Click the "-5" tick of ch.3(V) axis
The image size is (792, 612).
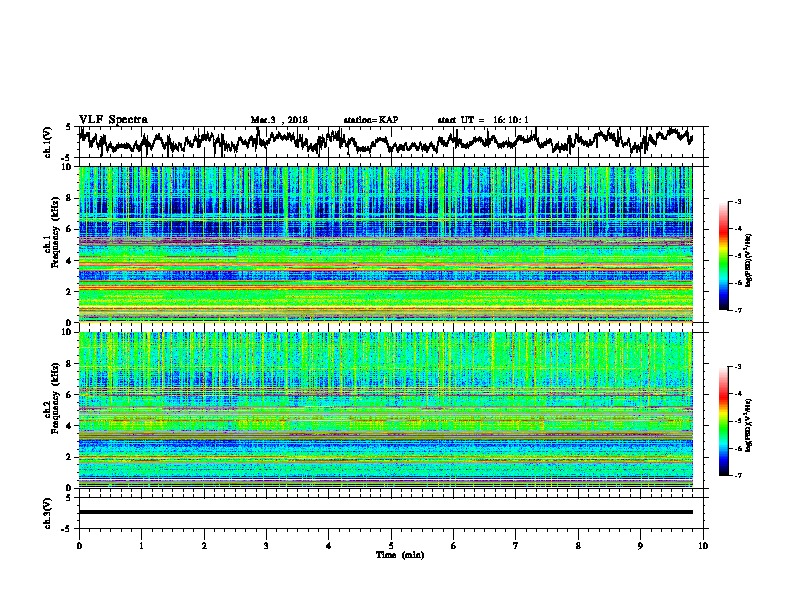pyautogui.click(x=67, y=529)
